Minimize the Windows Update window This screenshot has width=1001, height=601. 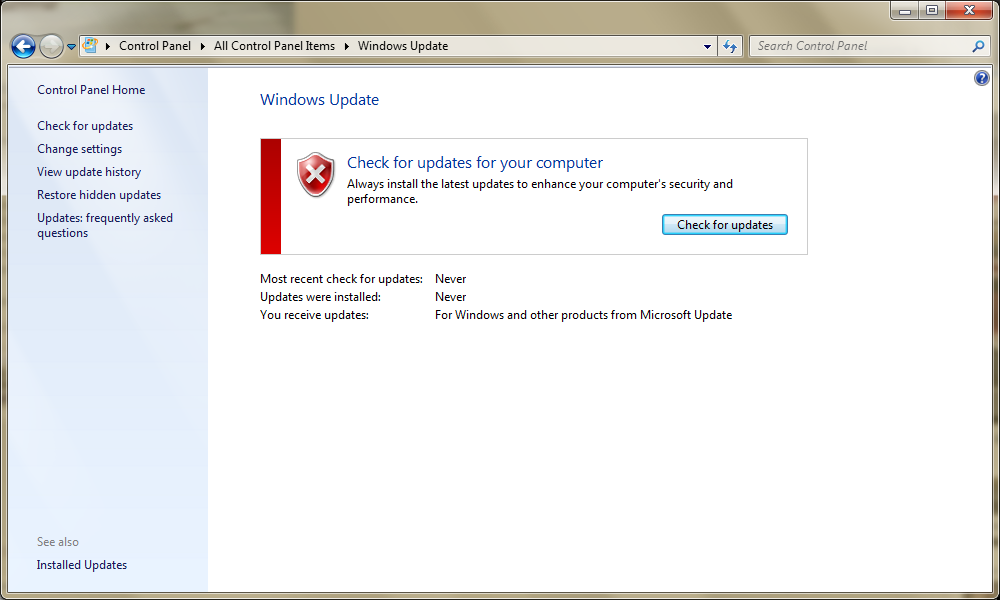point(905,11)
